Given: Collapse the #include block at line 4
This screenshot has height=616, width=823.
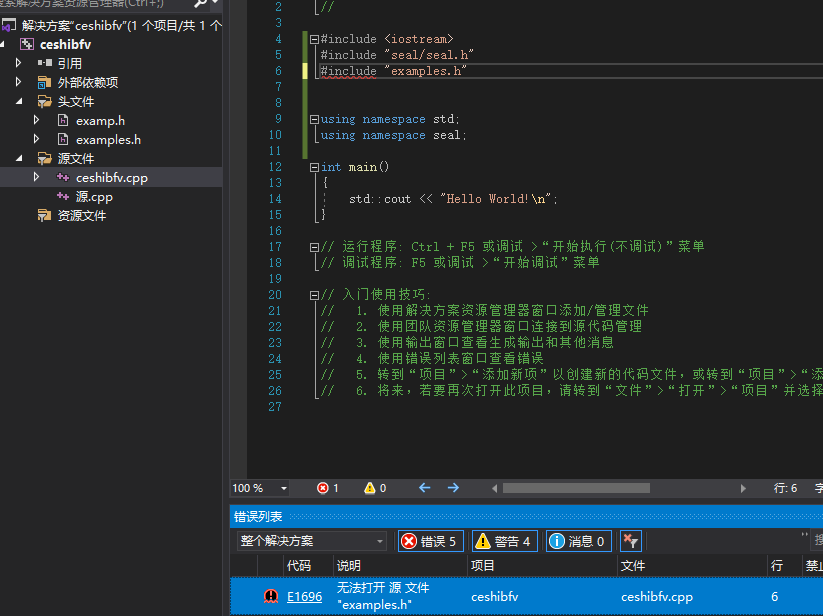Looking at the screenshot, I should (314, 39).
